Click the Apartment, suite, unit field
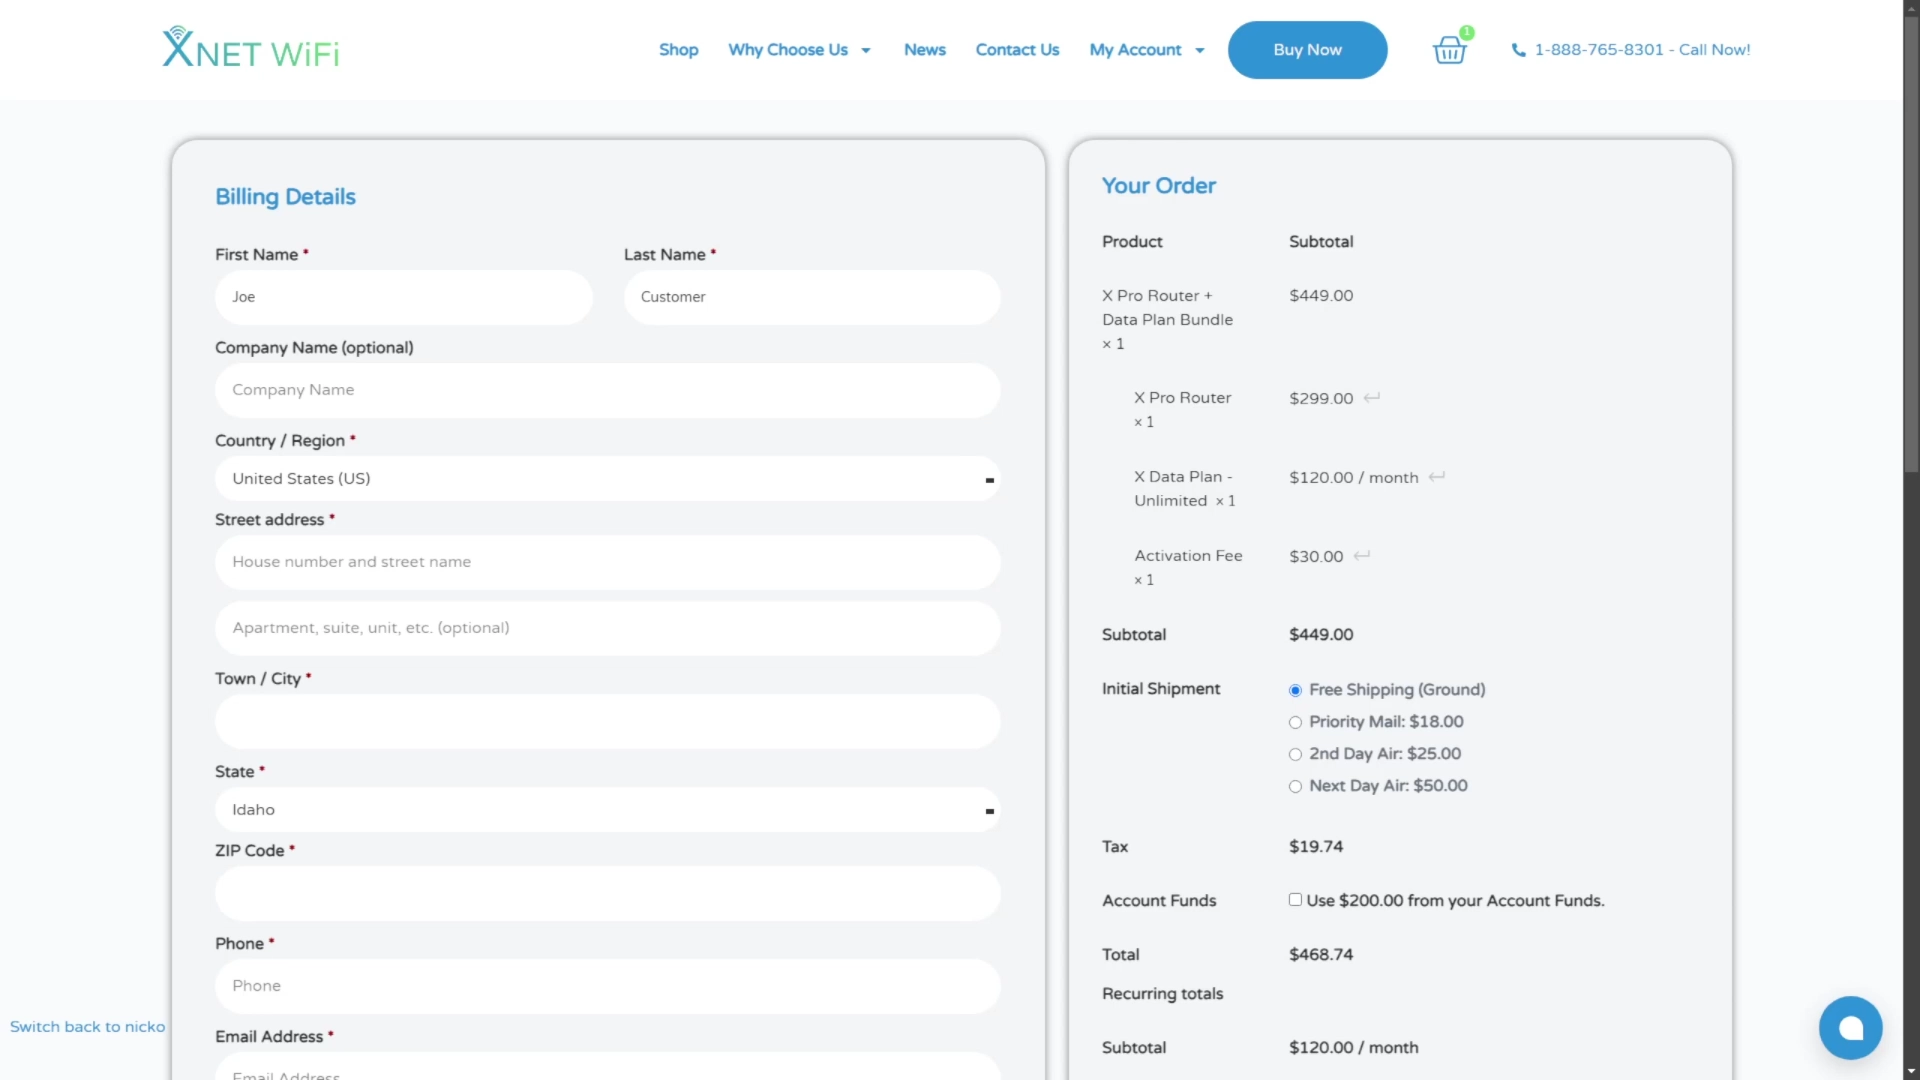Image resolution: width=1920 pixels, height=1080 pixels. [x=607, y=628]
